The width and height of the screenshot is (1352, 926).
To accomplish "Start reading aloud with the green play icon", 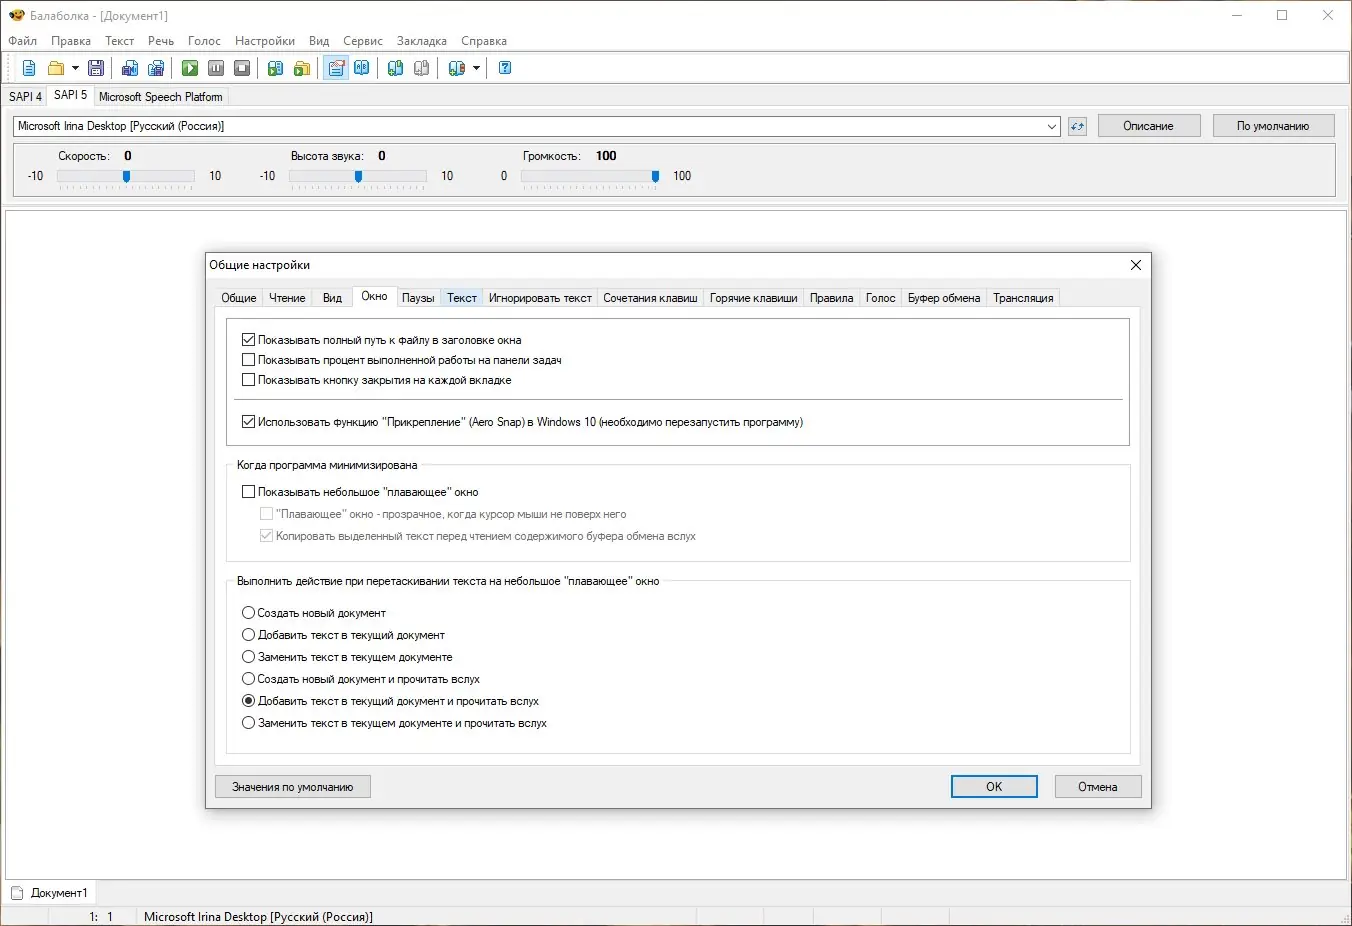I will pos(190,68).
